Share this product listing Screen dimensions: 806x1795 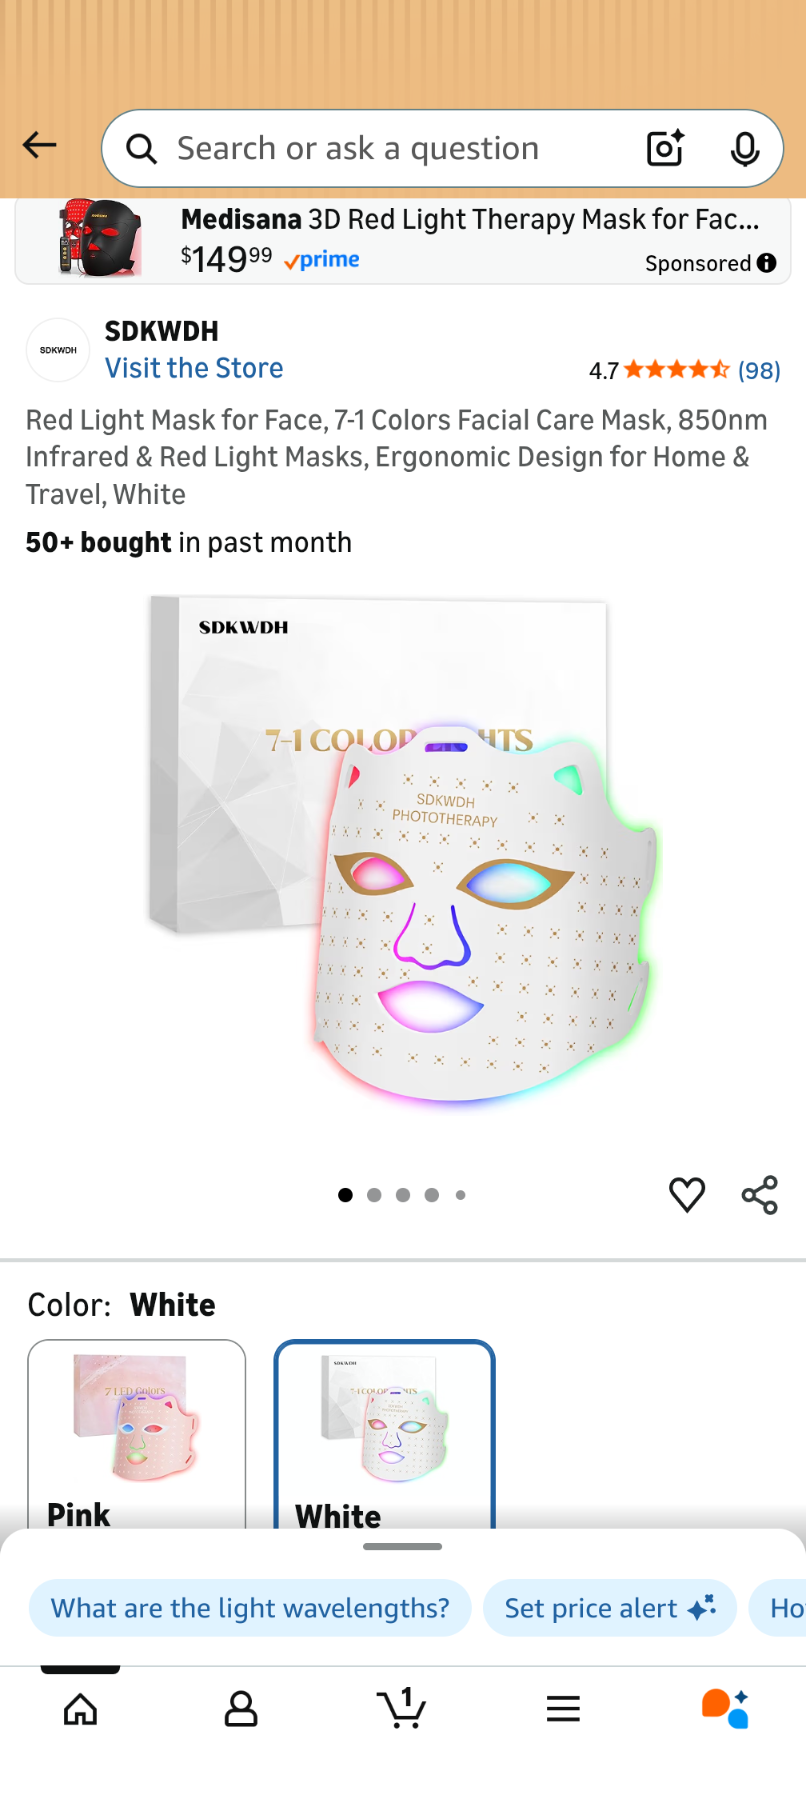(x=760, y=1194)
